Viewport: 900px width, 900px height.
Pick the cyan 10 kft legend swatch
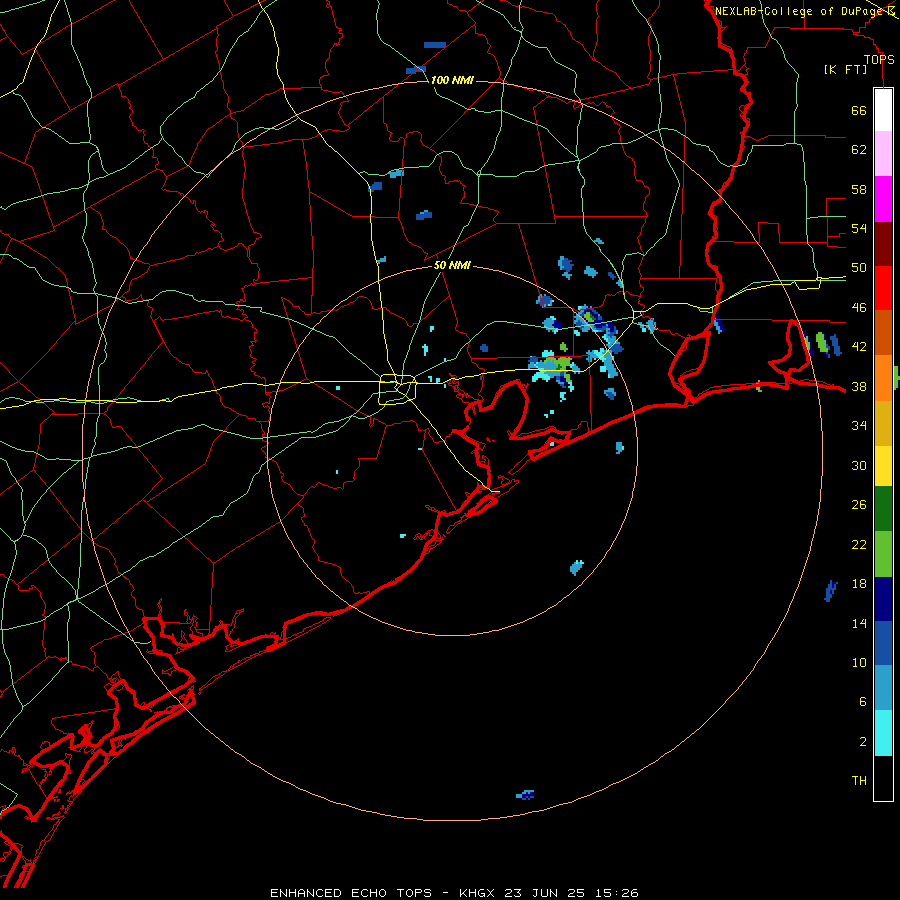pyautogui.click(x=883, y=733)
